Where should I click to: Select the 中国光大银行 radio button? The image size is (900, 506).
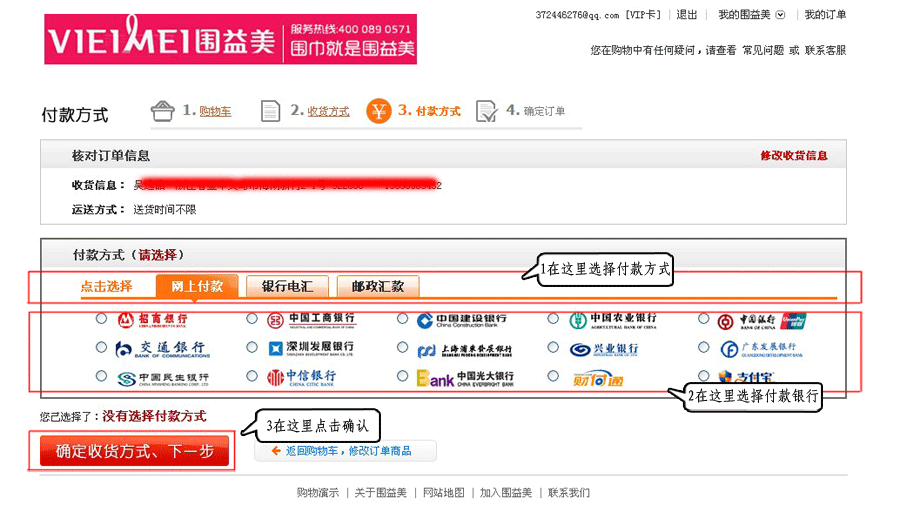402,376
